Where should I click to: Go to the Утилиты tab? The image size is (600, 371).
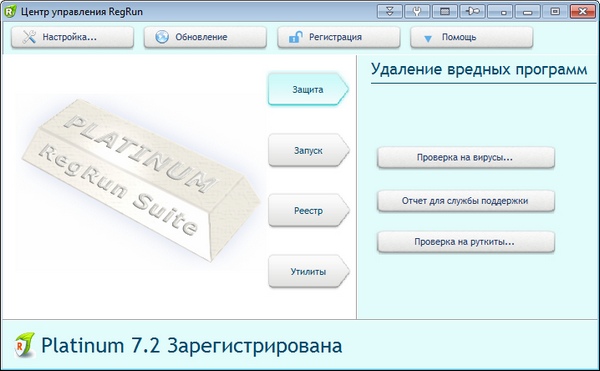coord(308,272)
